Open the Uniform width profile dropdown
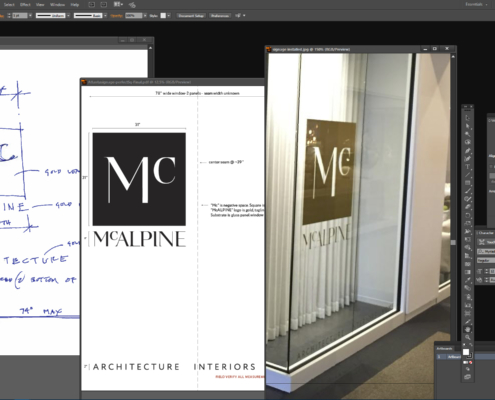 (68, 16)
